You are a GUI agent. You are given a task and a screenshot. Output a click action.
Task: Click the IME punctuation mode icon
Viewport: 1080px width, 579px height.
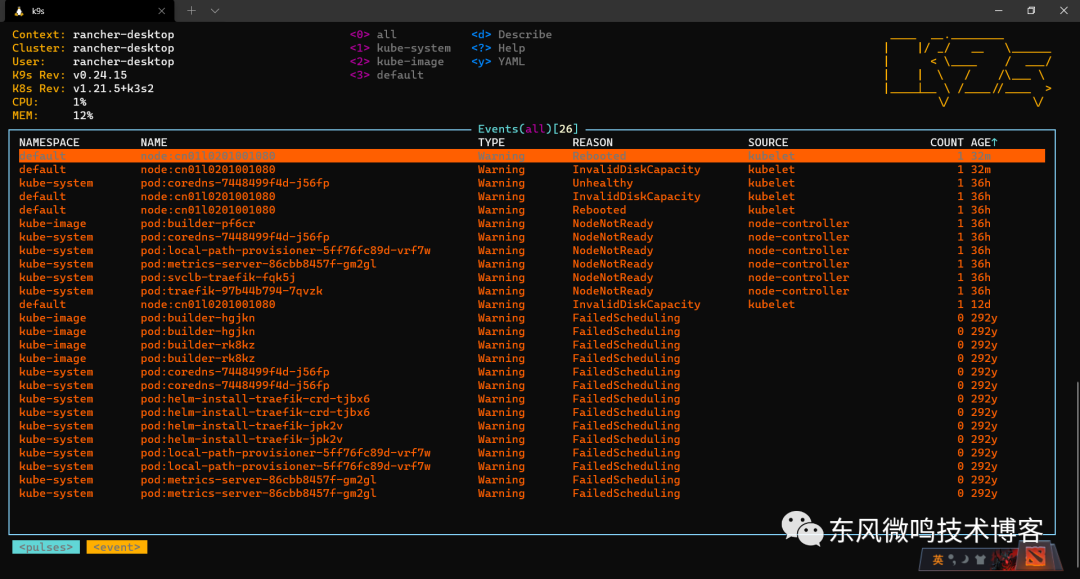click(953, 559)
